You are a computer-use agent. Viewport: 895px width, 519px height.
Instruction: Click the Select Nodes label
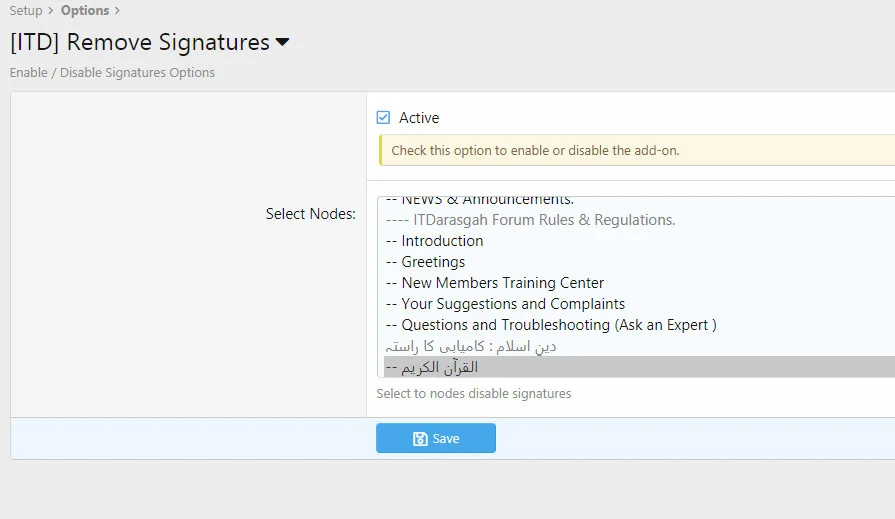(311, 214)
